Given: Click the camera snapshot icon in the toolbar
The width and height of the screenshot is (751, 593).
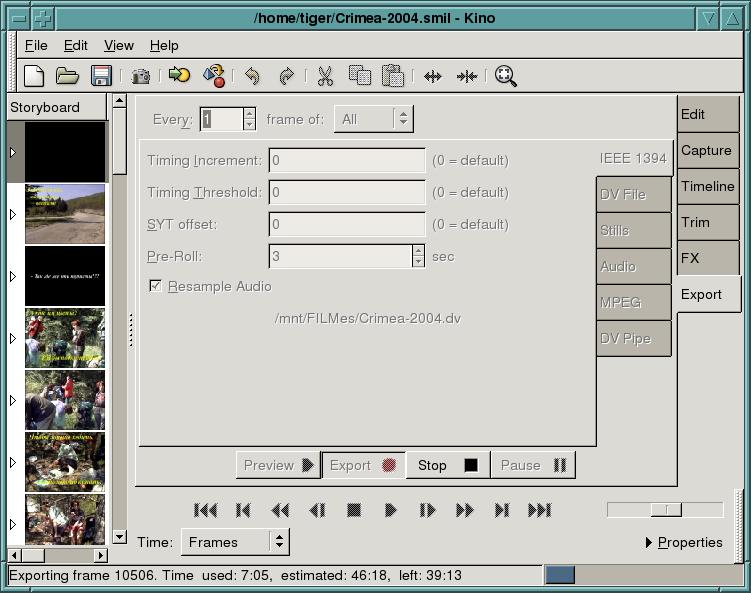Looking at the screenshot, I should click(141, 76).
